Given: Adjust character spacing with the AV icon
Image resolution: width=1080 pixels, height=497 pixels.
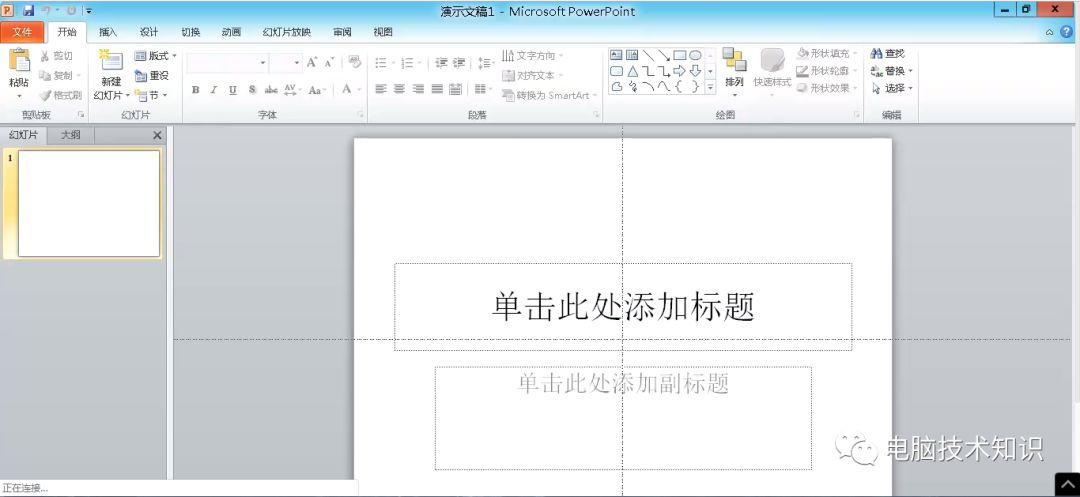Looking at the screenshot, I should 290,89.
